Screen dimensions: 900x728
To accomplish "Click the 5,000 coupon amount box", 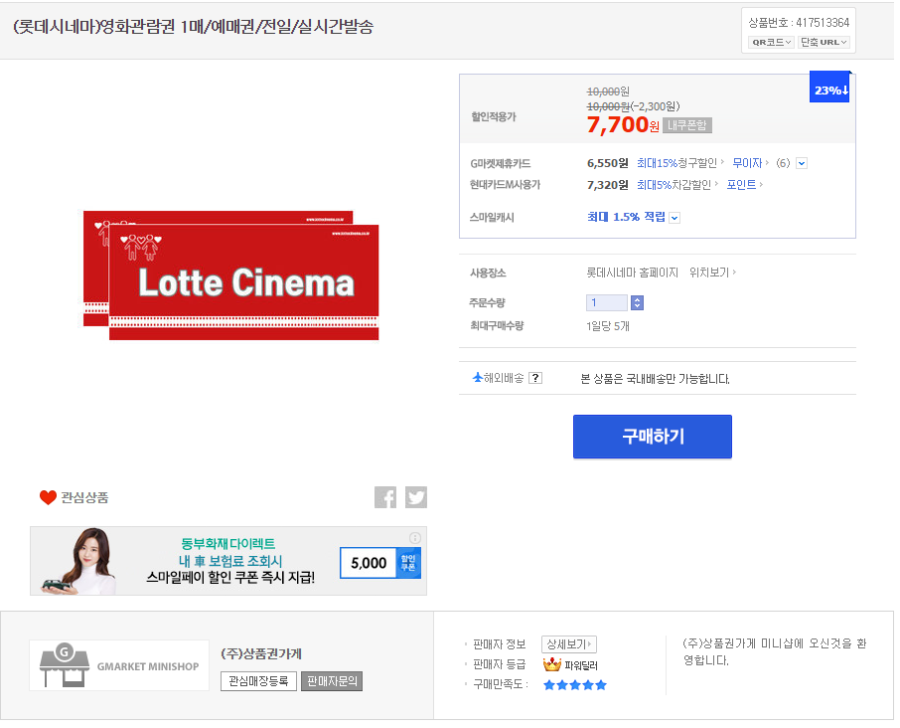I will click(x=368, y=563).
